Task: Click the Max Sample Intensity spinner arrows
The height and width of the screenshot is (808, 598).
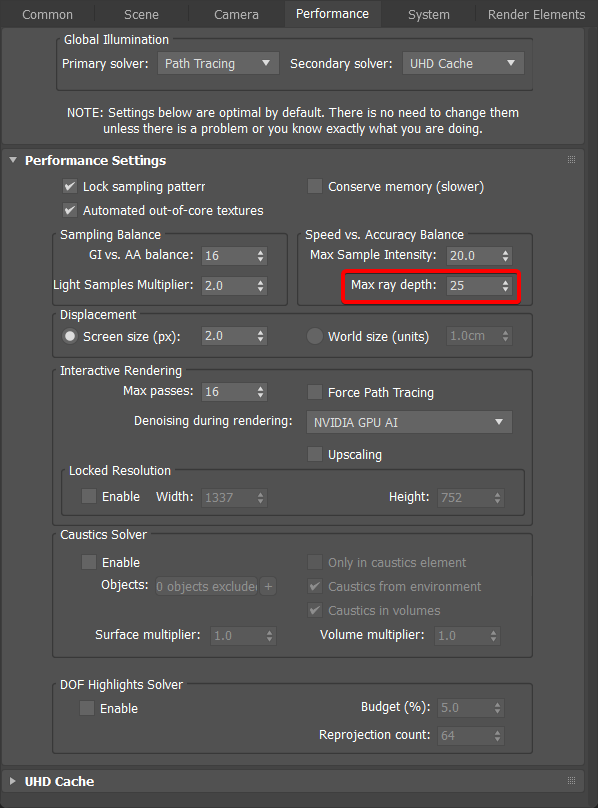Action: click(505, 256)
